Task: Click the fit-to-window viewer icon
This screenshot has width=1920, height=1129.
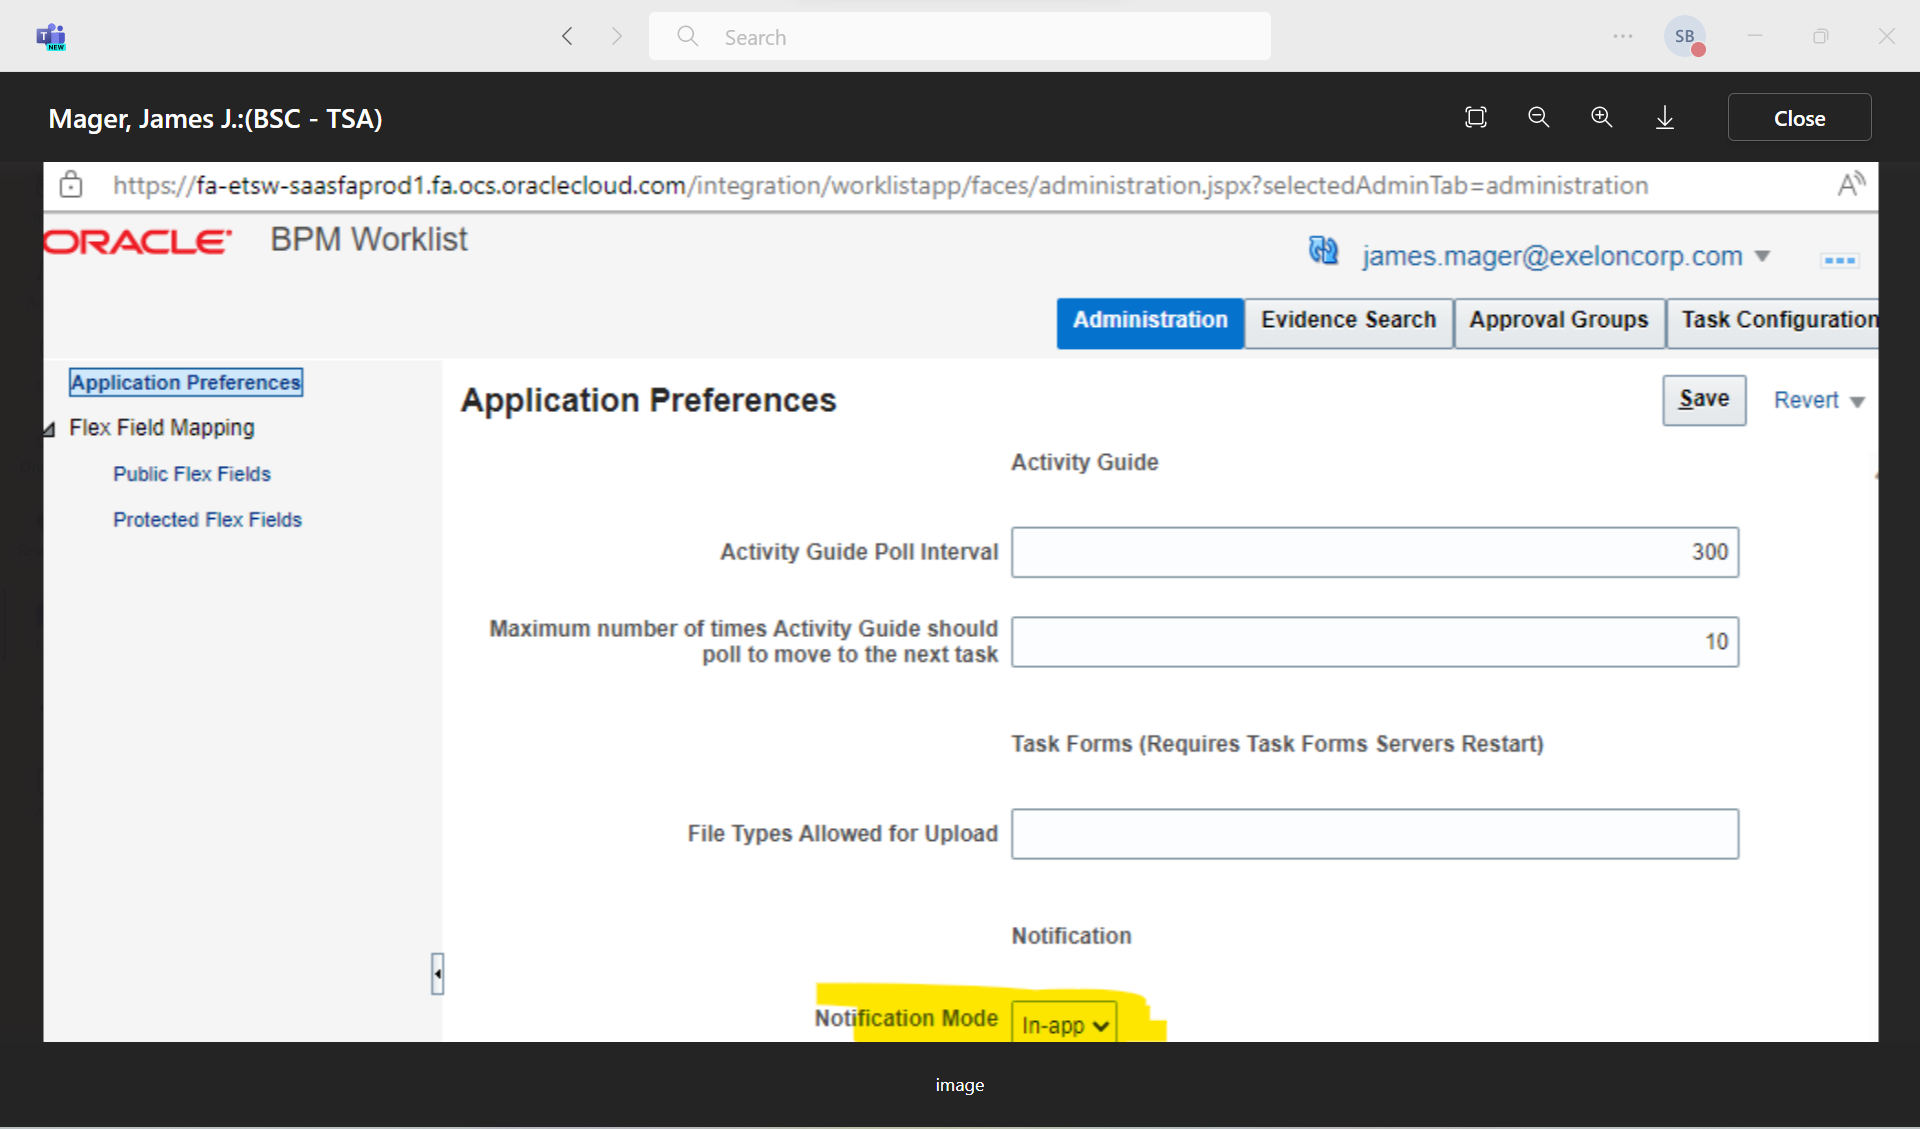Action: coord(1476,117)
